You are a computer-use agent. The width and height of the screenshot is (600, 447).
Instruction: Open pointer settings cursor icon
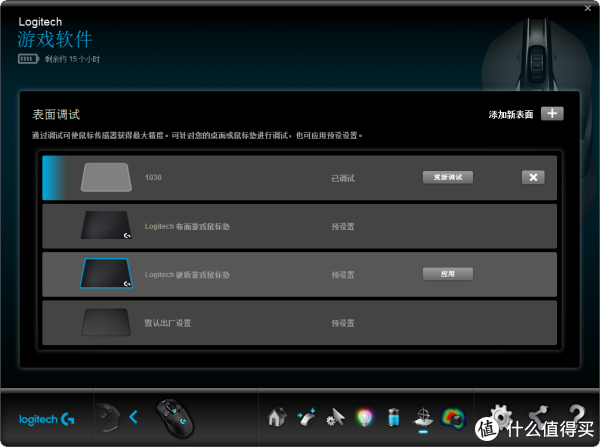[x=336, y=415]
